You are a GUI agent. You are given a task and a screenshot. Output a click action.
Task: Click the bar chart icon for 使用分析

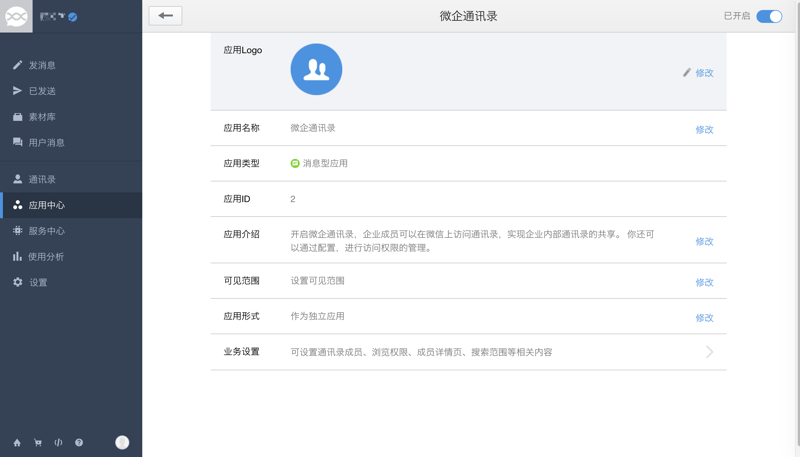point(17,256)
